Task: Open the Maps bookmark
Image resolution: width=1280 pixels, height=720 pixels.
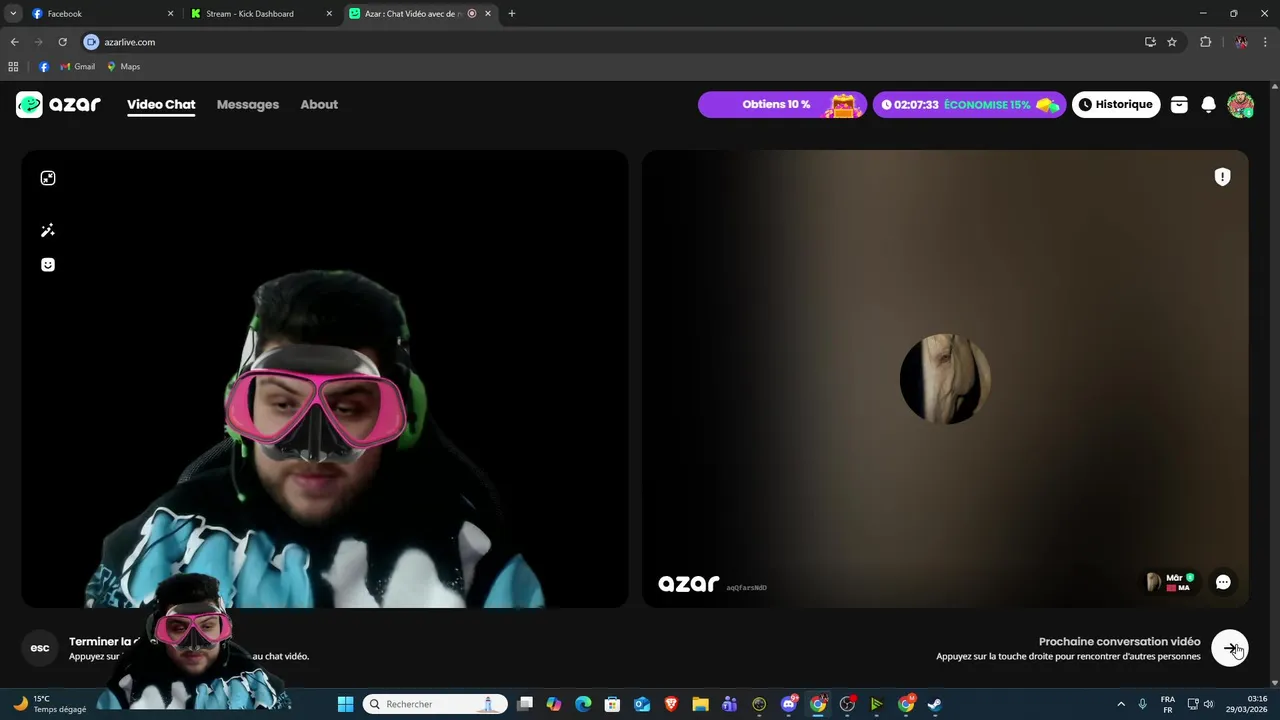Action: tap(124, 67)
